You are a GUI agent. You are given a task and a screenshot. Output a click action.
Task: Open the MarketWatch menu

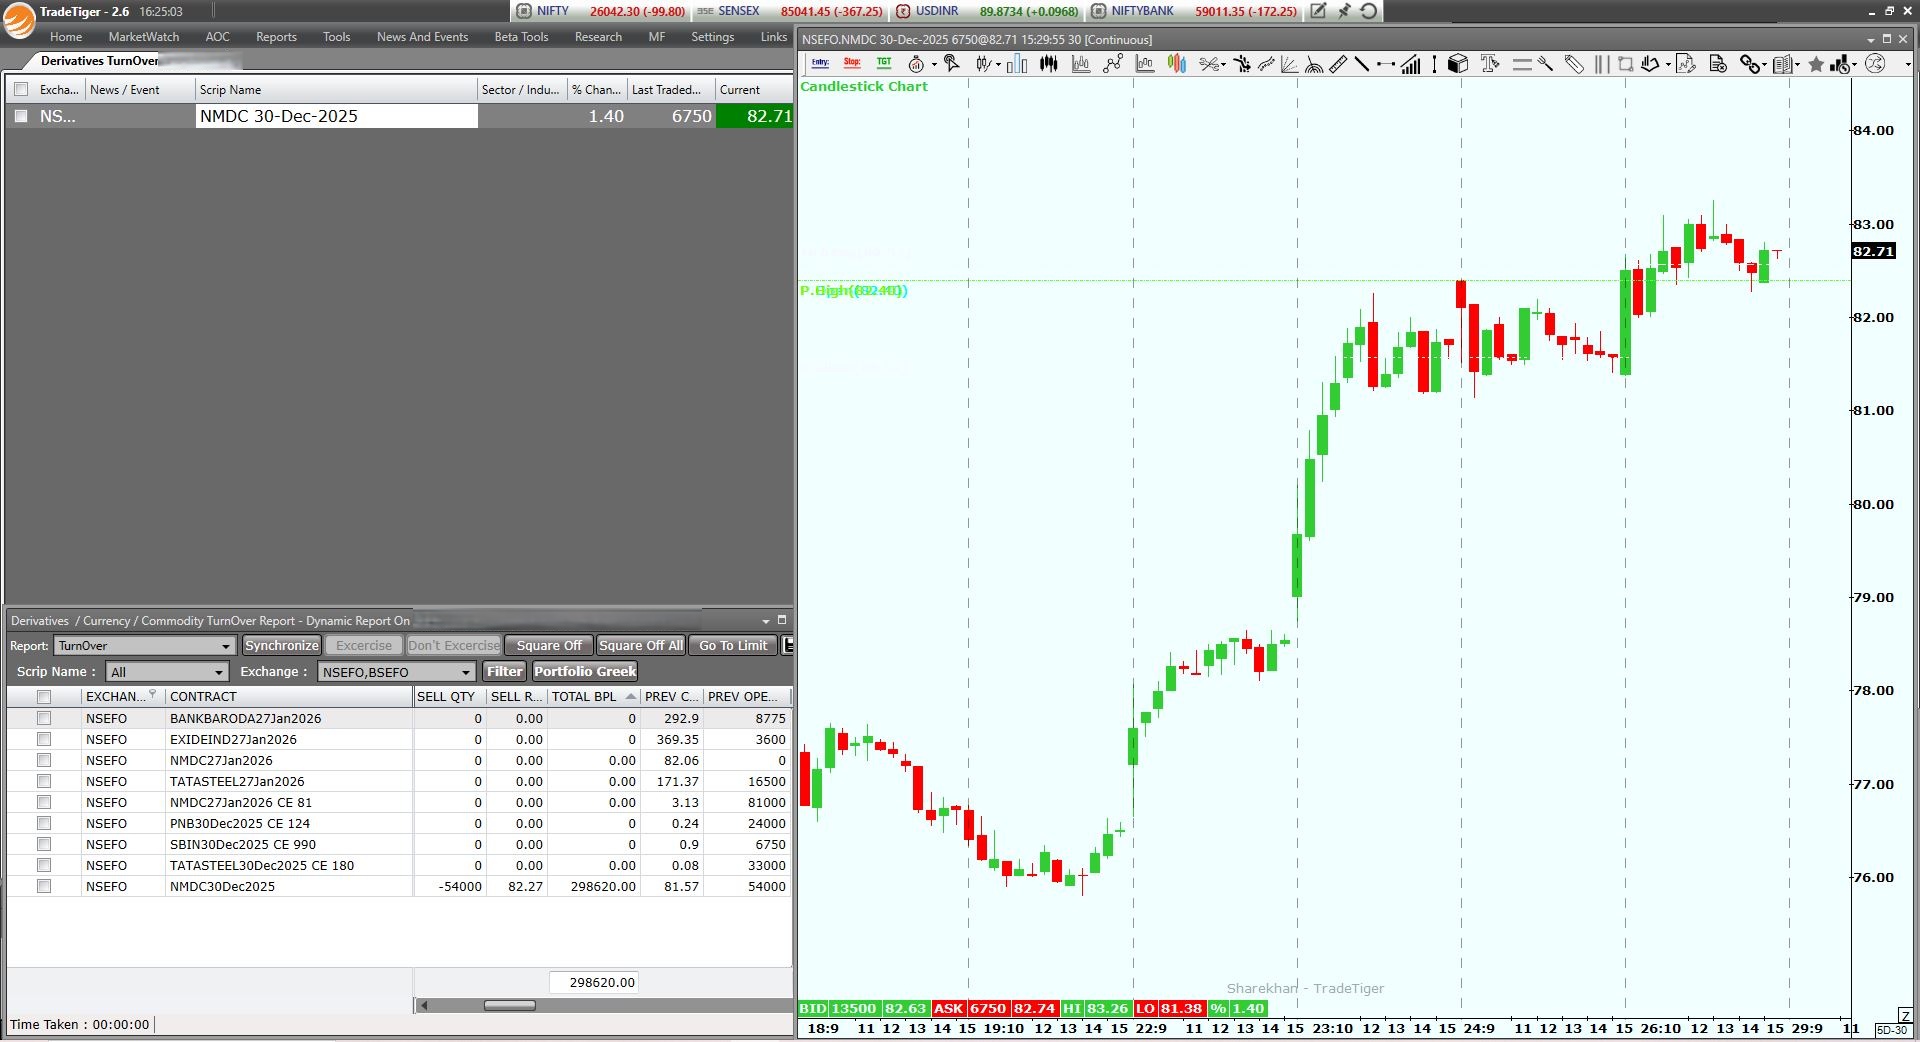(143, 37)
